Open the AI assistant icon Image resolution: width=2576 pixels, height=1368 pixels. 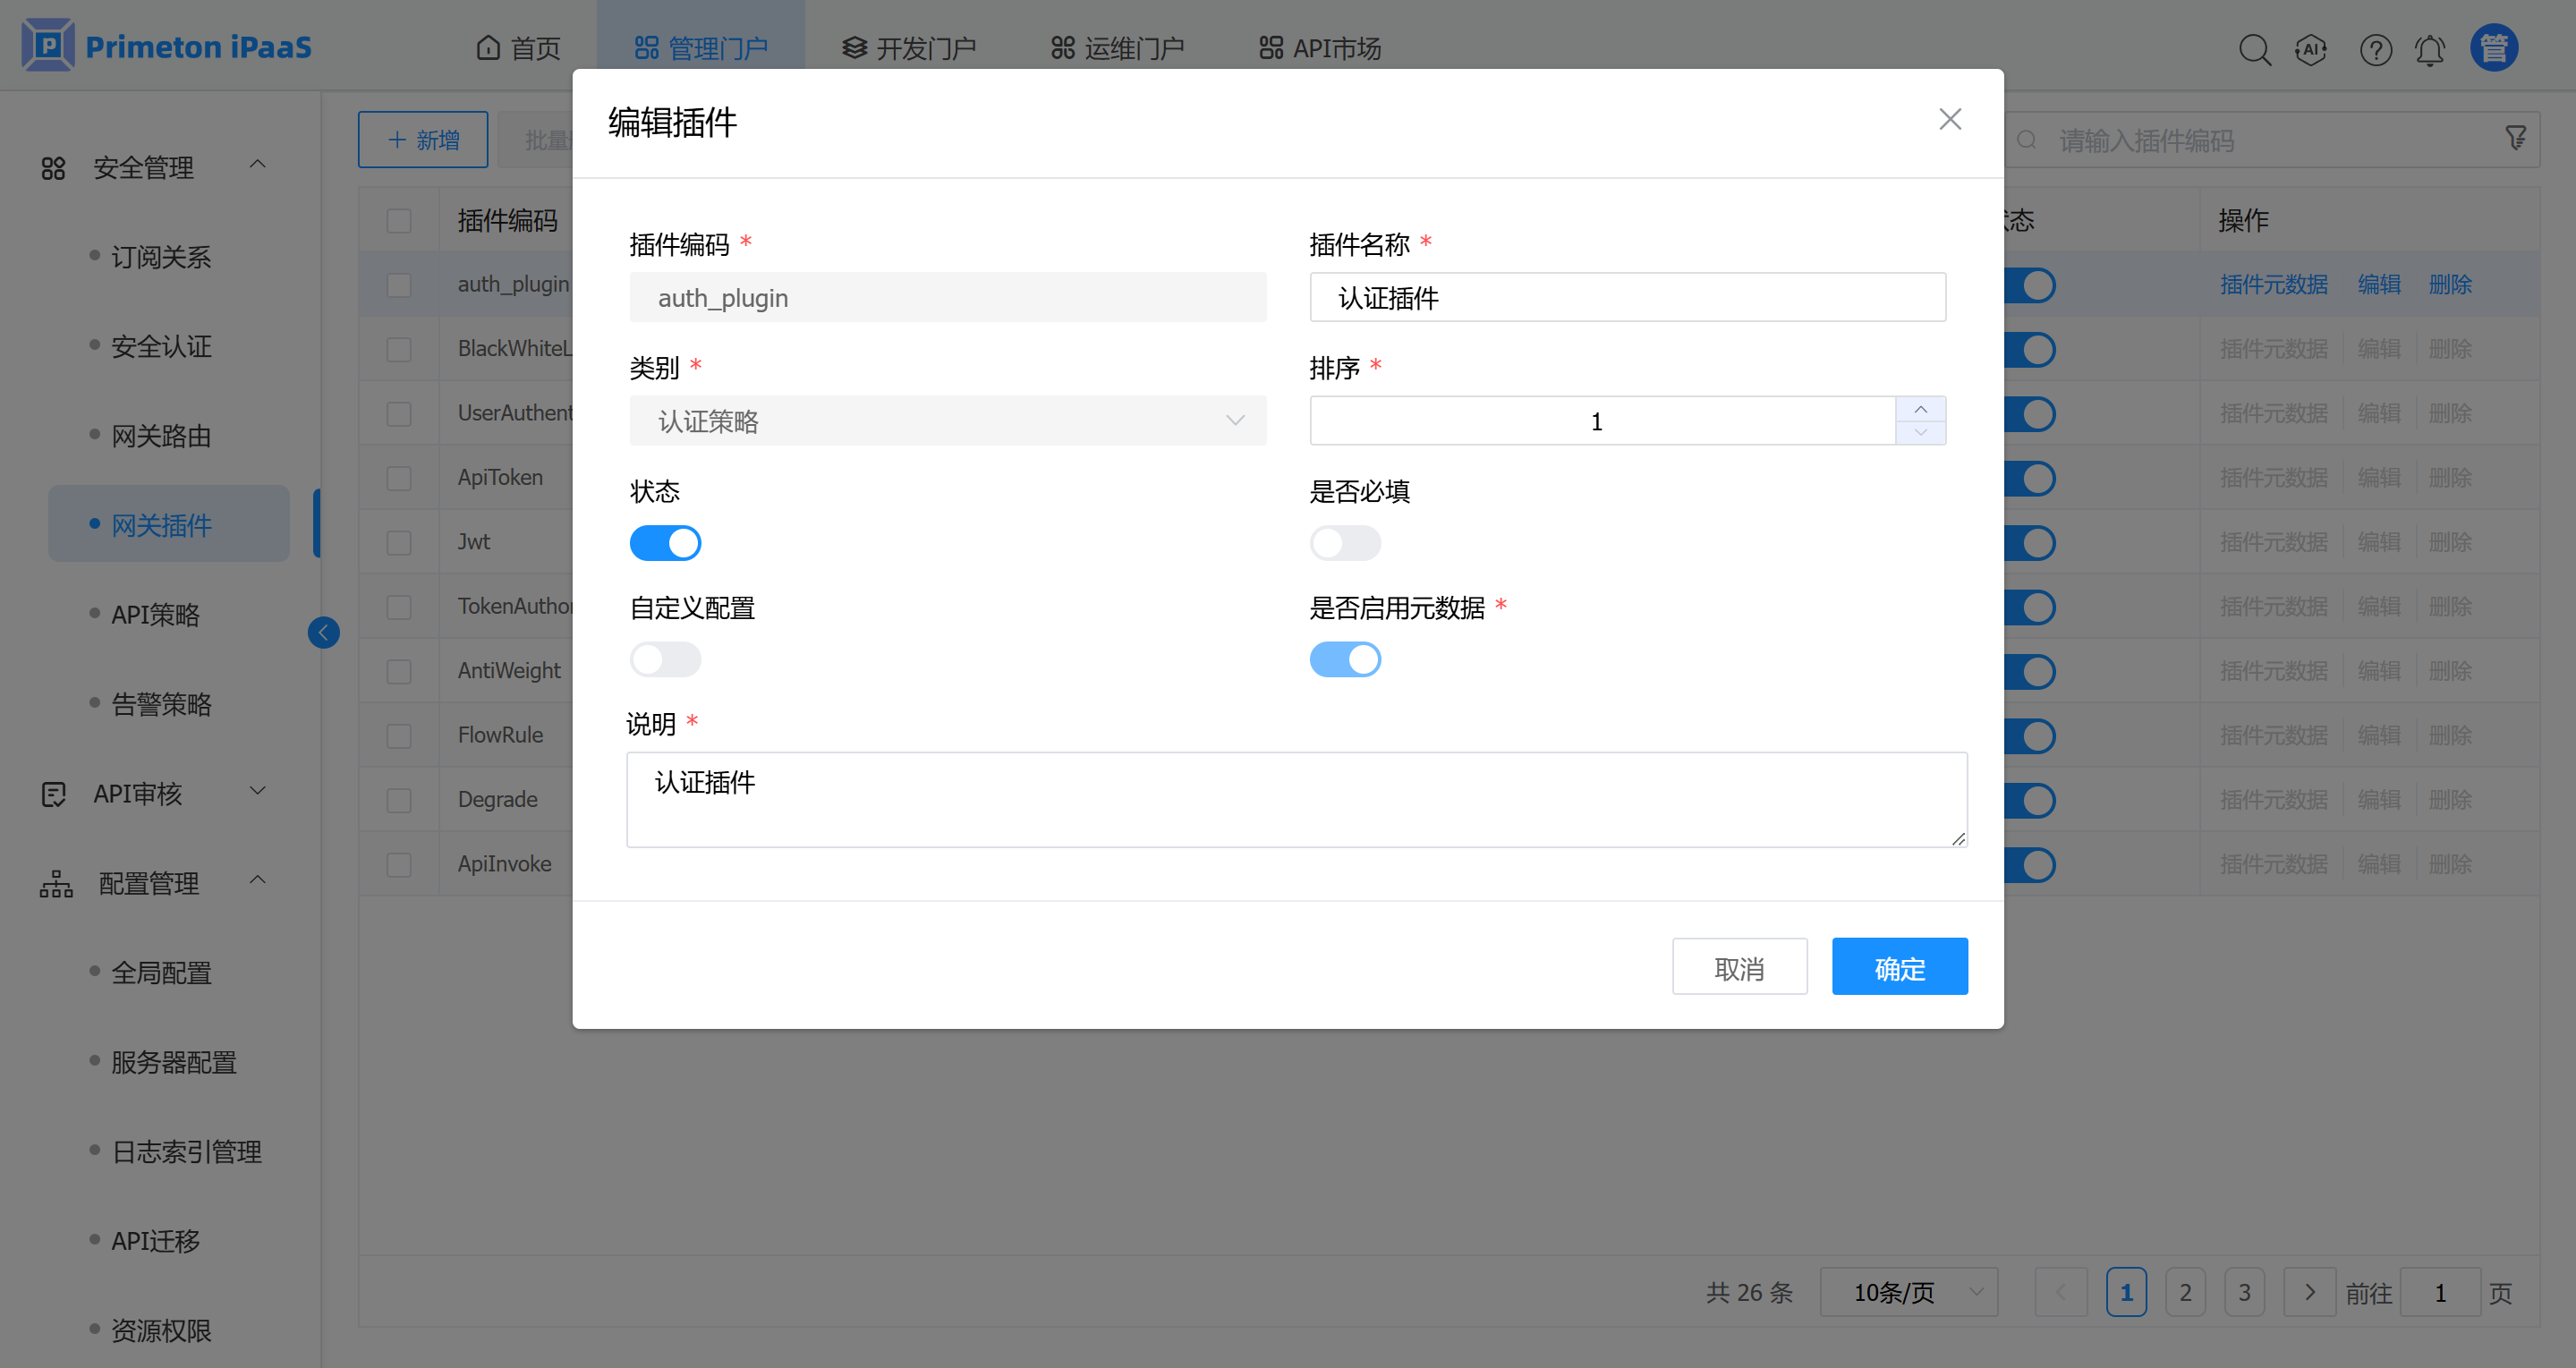pyautogui.click(x=2311, y=49)
